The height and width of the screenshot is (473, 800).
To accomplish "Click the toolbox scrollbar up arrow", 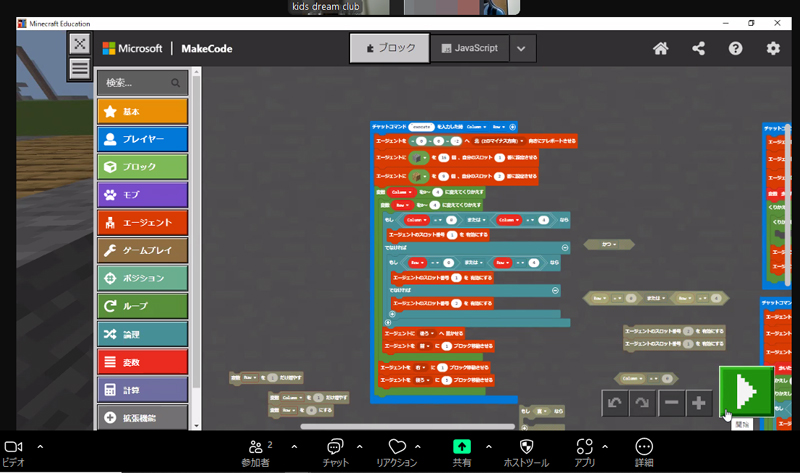I will pyautogui.click(x=196, y=72).
